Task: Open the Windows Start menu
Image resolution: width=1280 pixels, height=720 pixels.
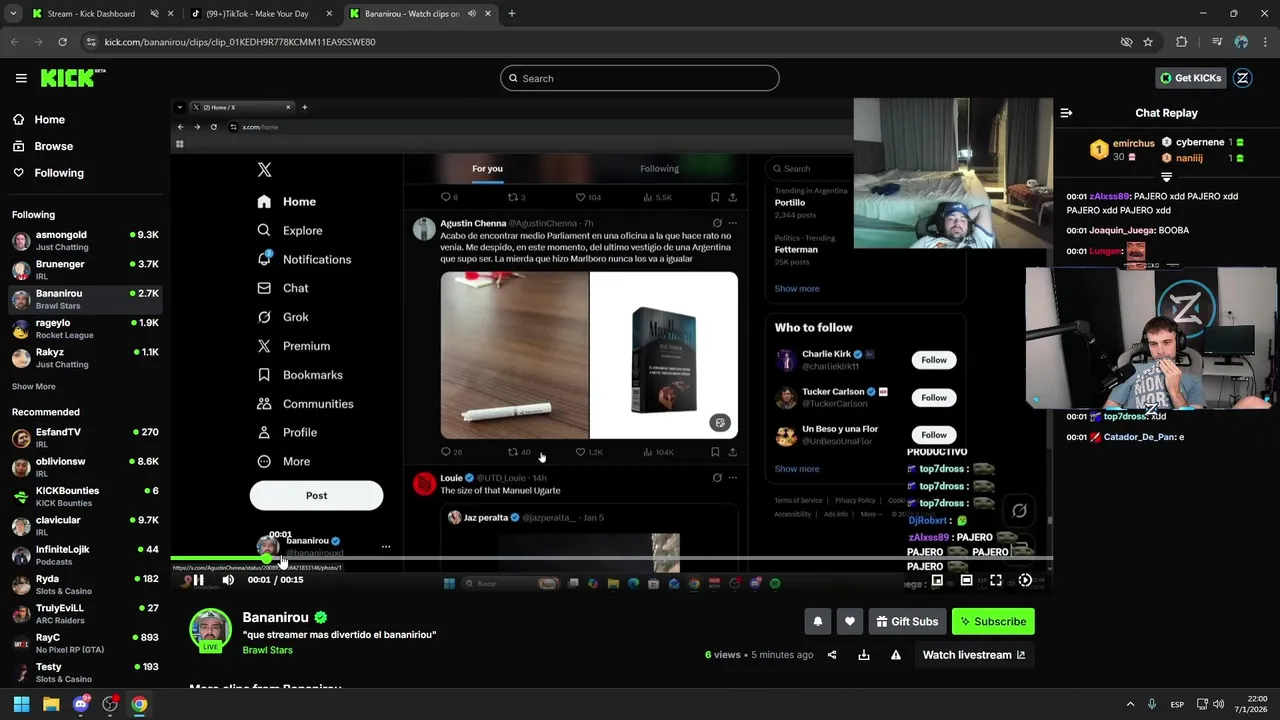Action: point(21,704)
